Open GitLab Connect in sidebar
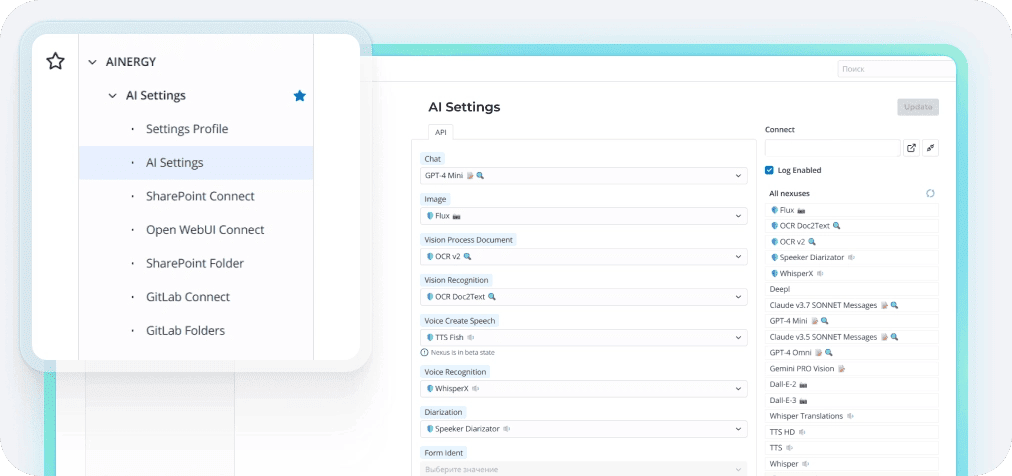 [188, 297]
